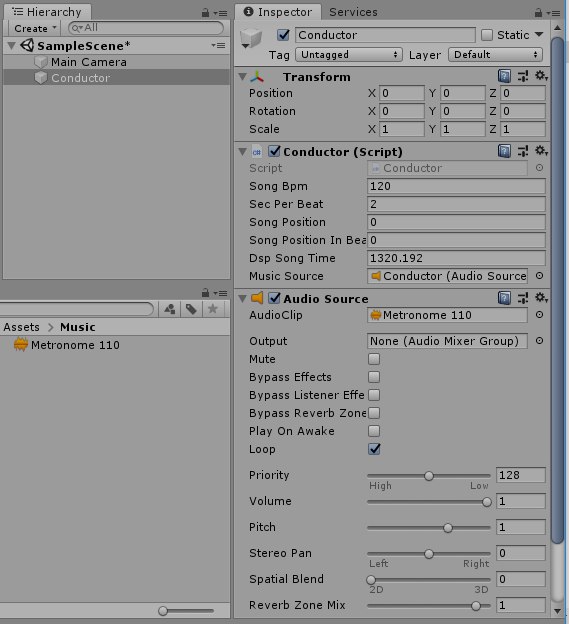Click search by type icon in Project
569x624 pixels.
(x=170, y=309)
